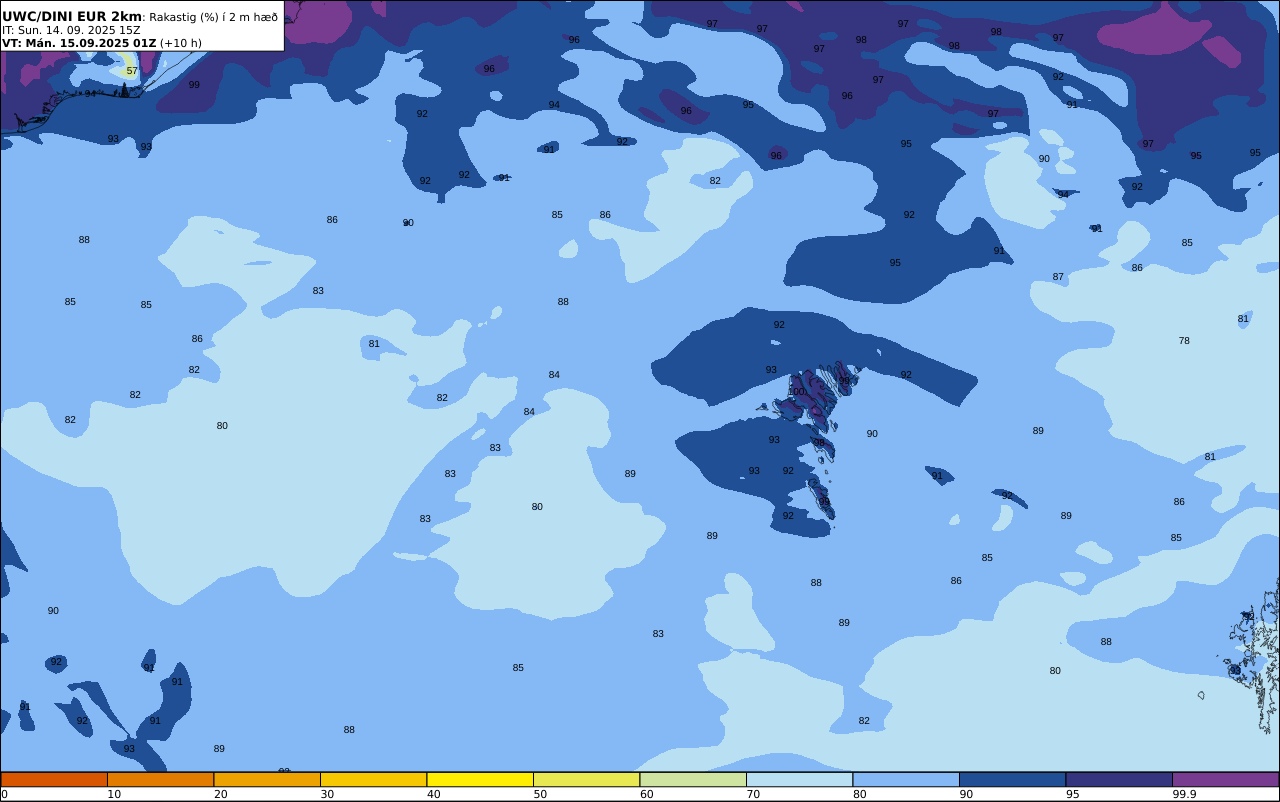Click the '10' legend tick label
The width and height of the screenshot is (1280, 802).
pos(114,794)
